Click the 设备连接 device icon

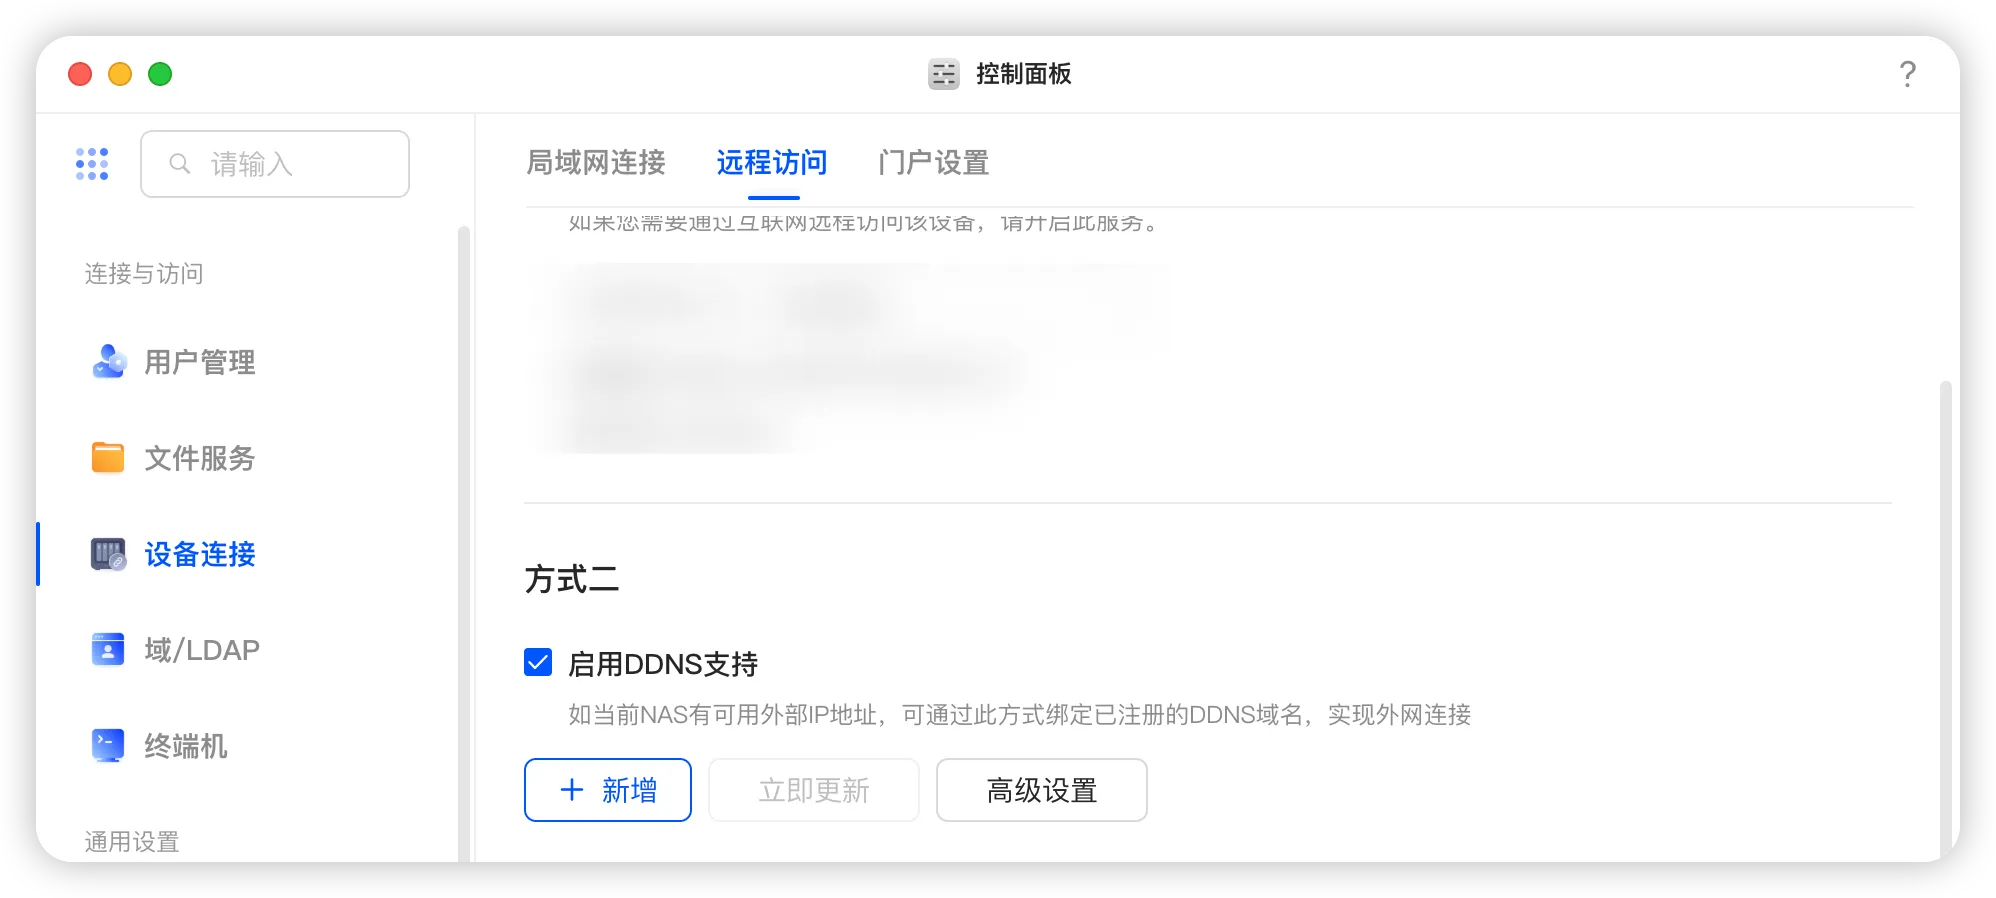[x=108, y=553]
